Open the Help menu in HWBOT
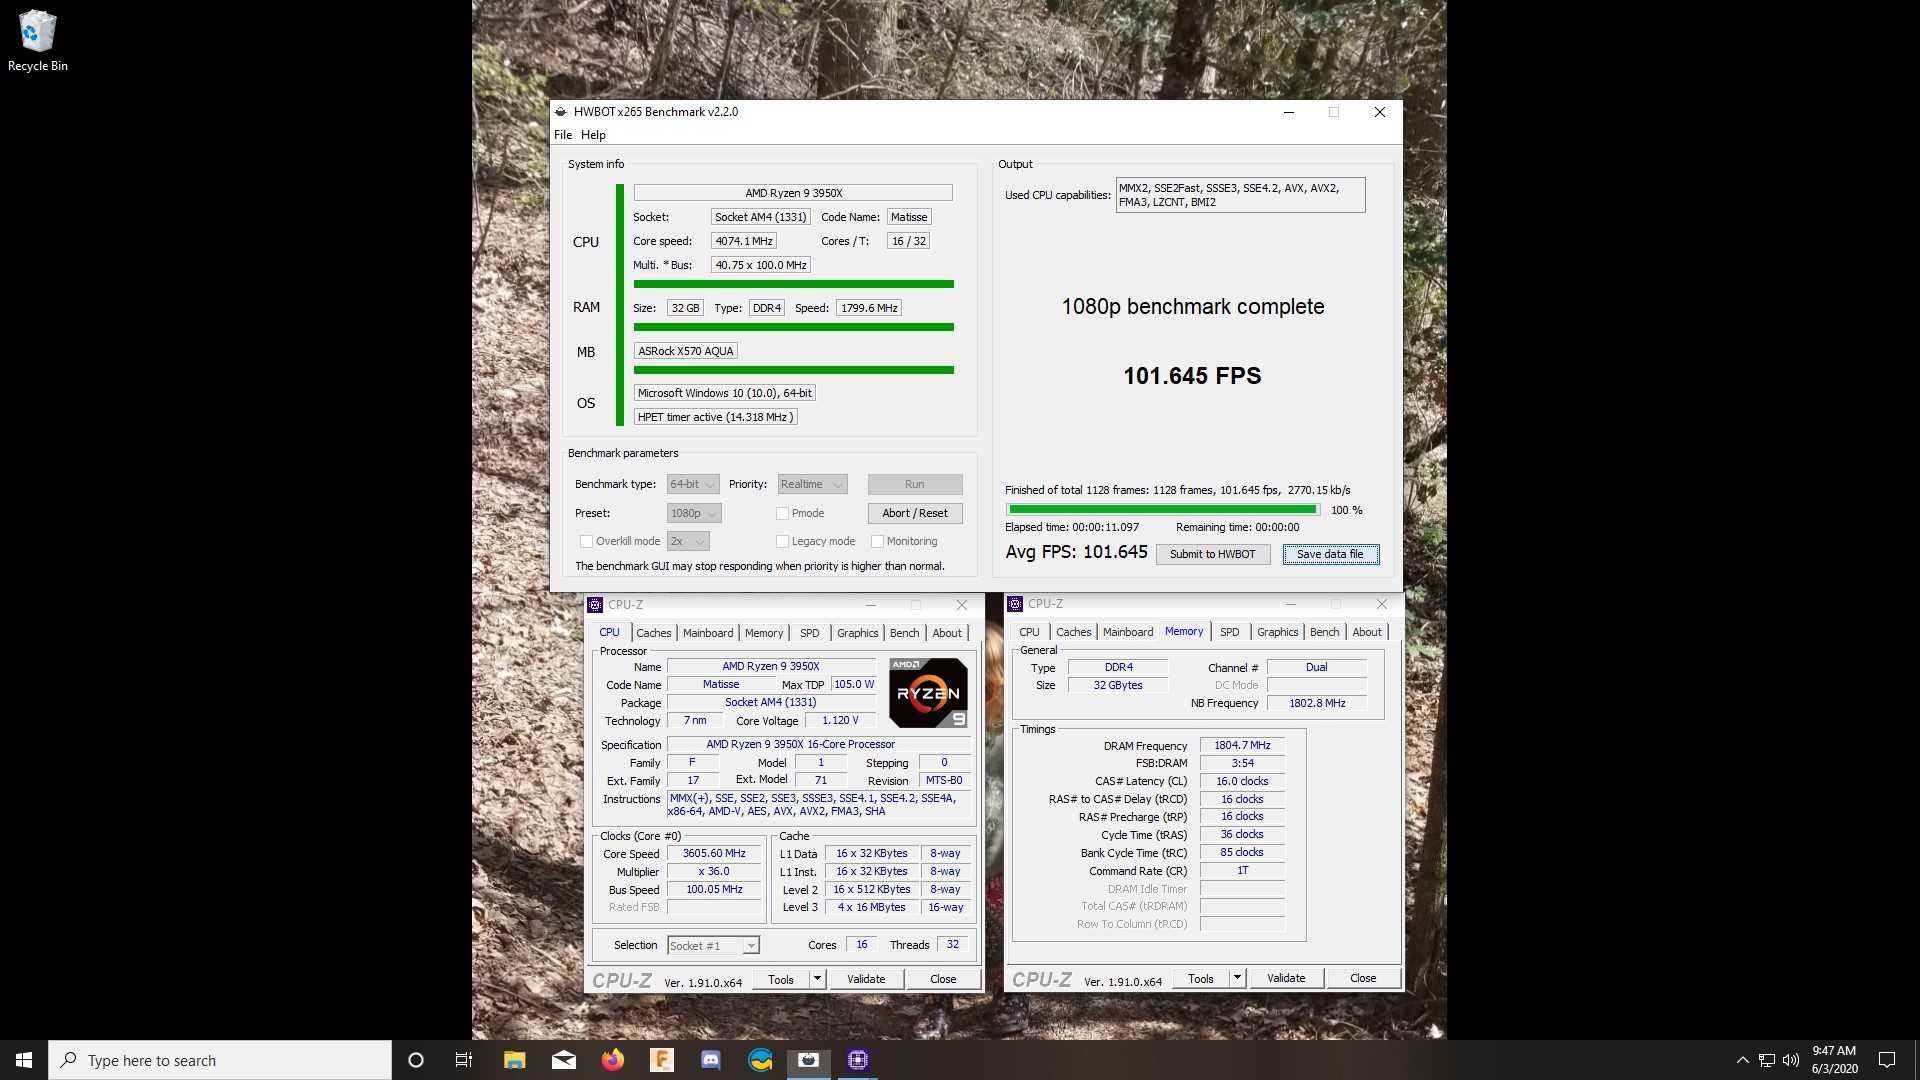This screenshot has width=1920, height=1080. point(593,135)
